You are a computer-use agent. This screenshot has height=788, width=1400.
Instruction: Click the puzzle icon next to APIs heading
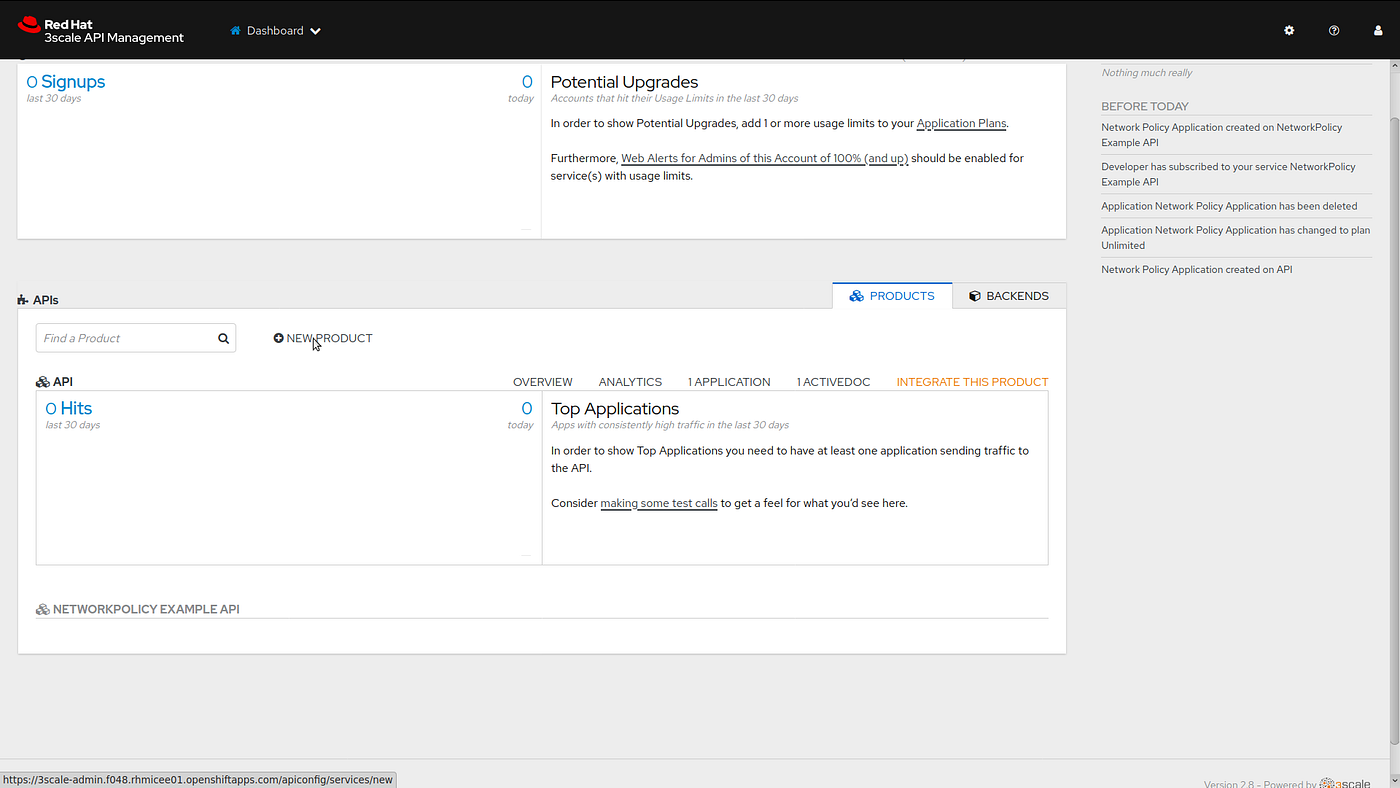(23, 300)
